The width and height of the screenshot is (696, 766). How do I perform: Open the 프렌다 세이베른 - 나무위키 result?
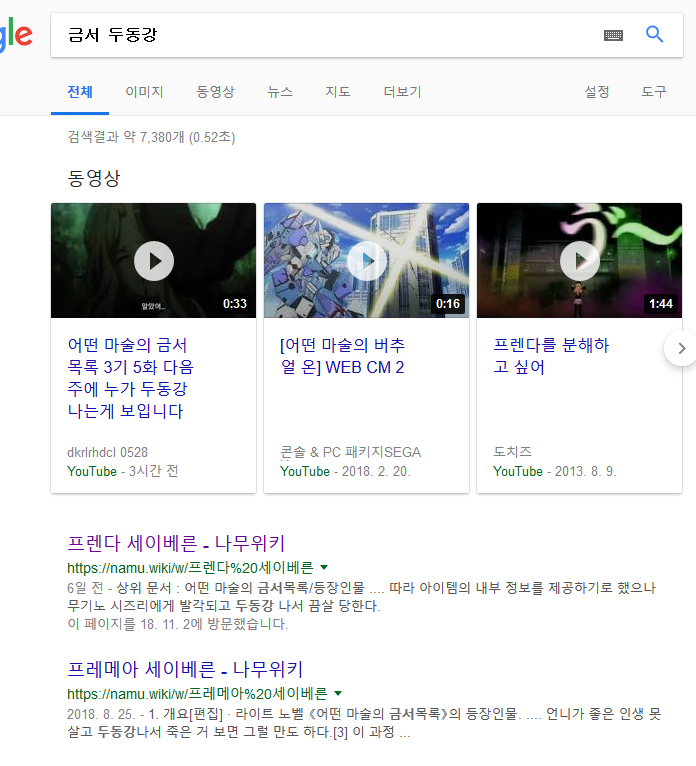(176, 544)
